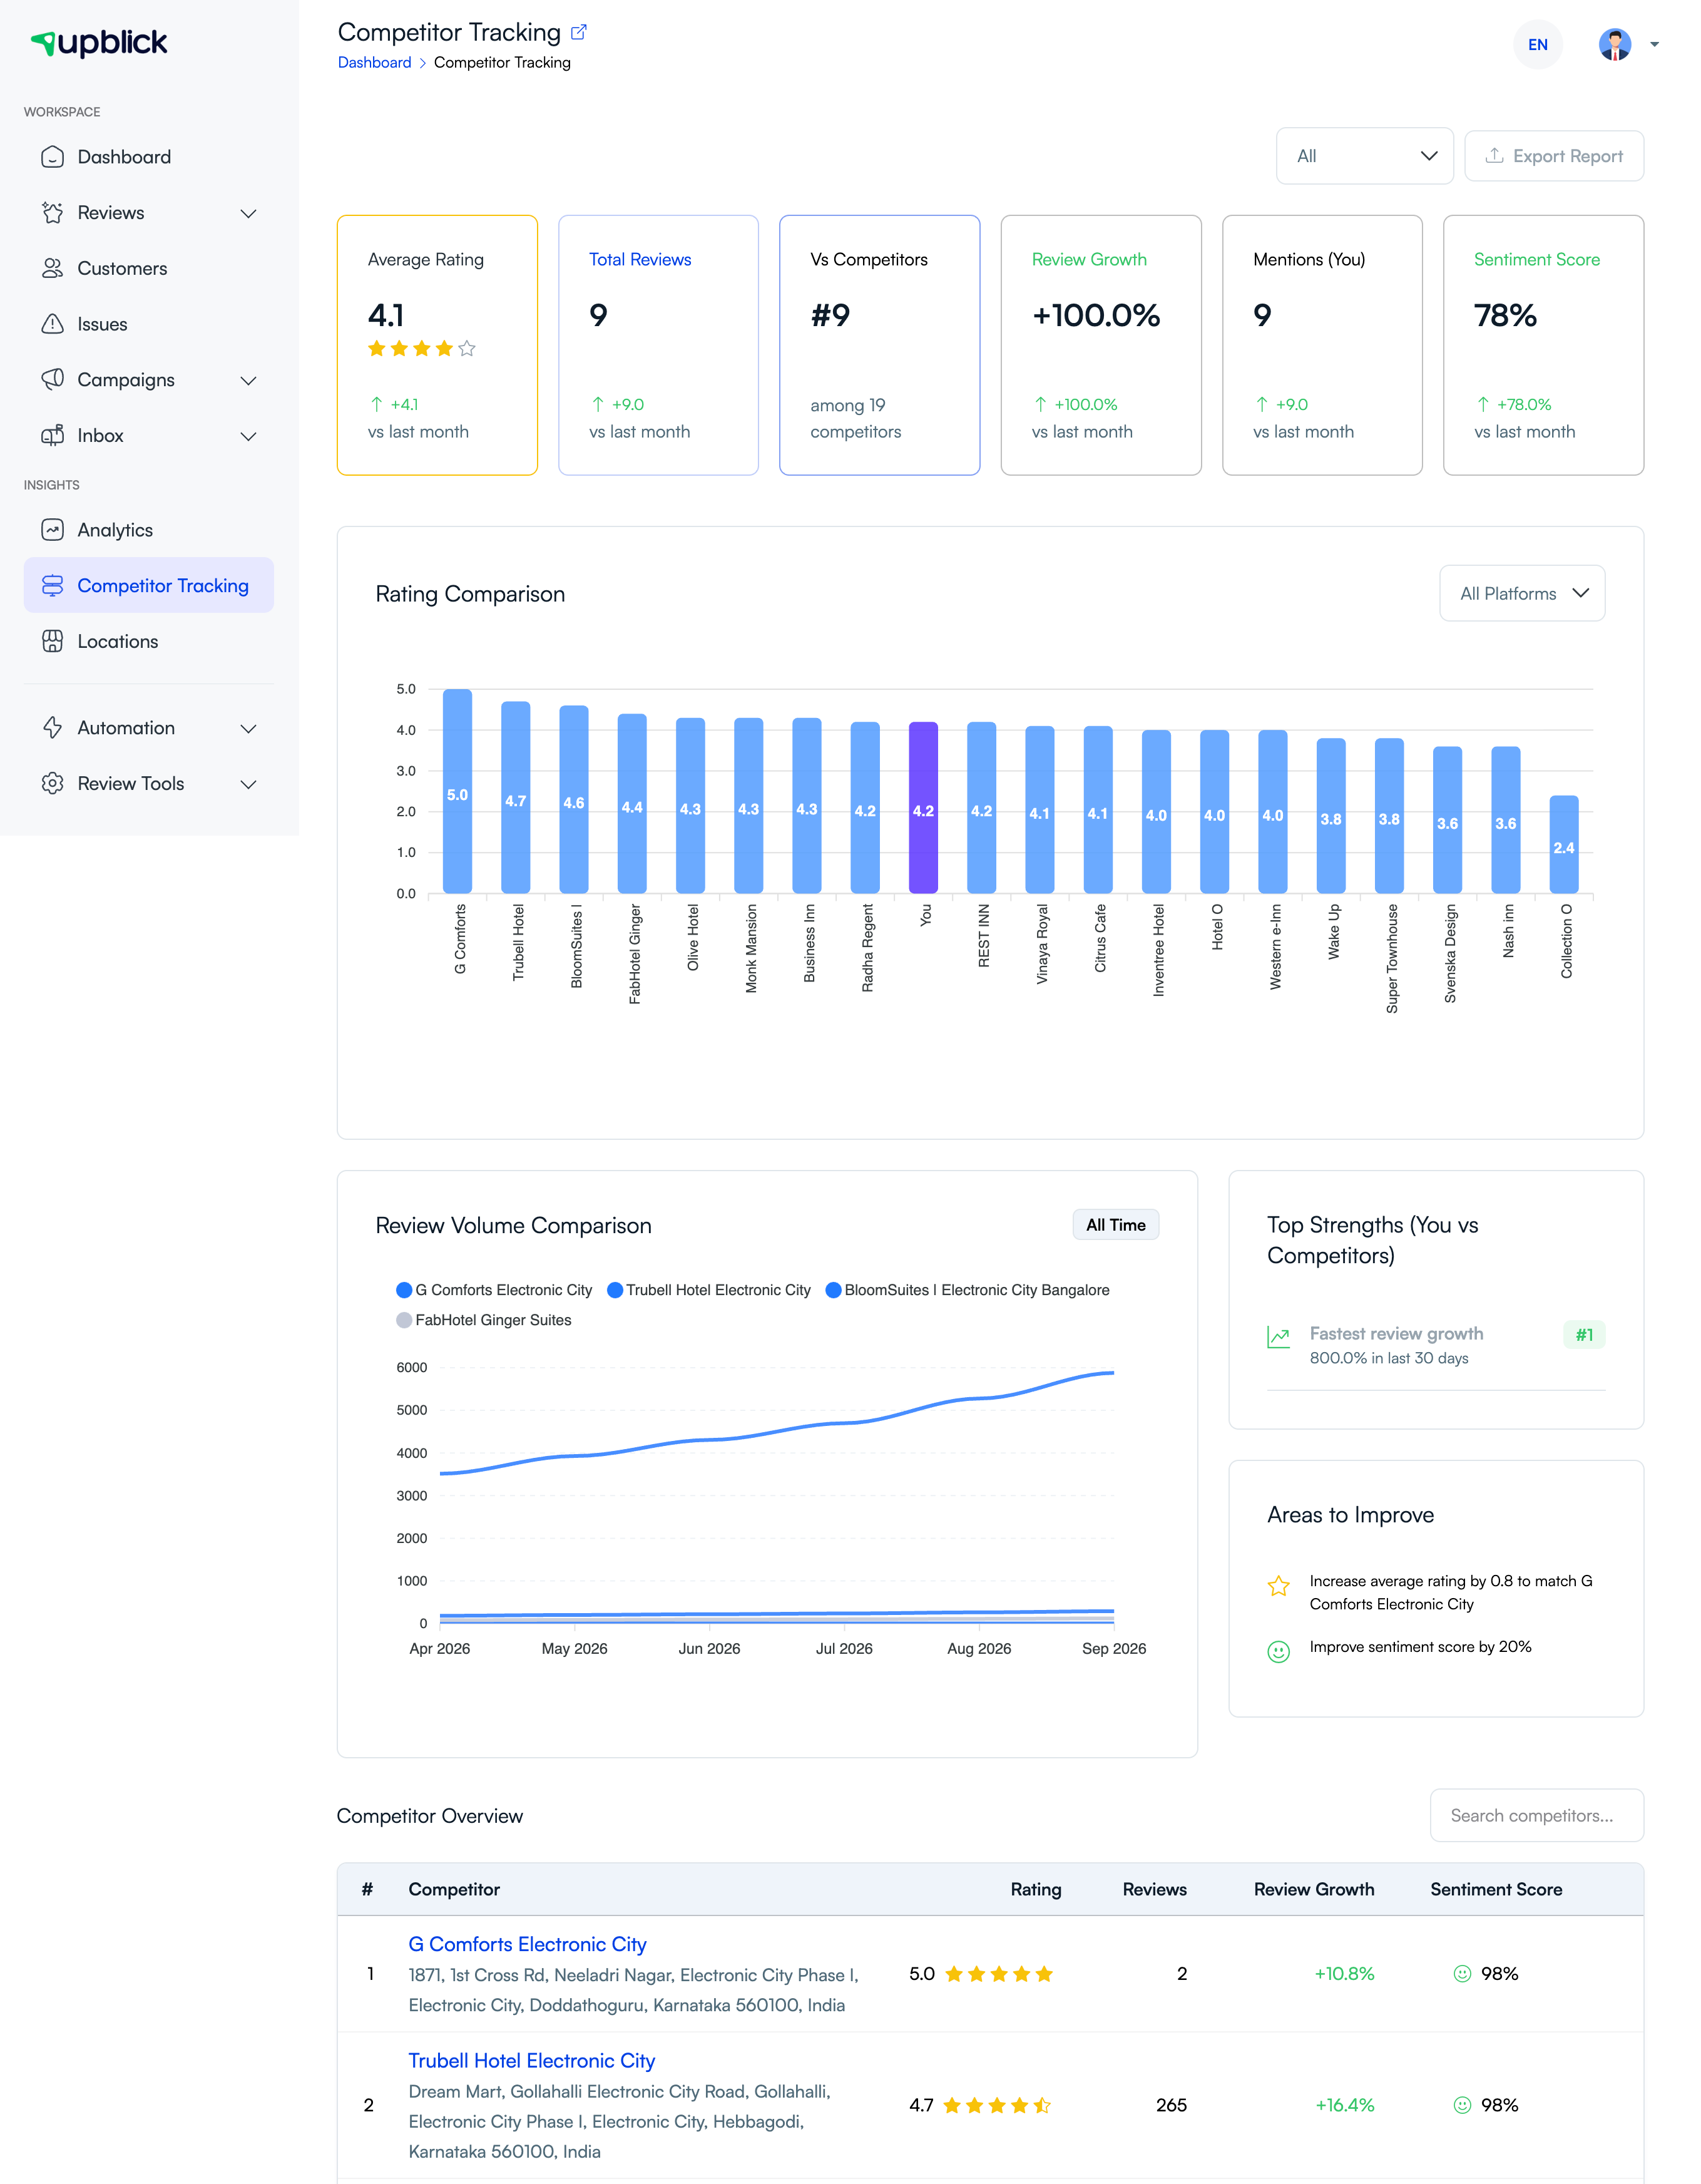Screen dimensions: 1701x2184
Task: Click the upblick logo
Action: click(99, 42)
